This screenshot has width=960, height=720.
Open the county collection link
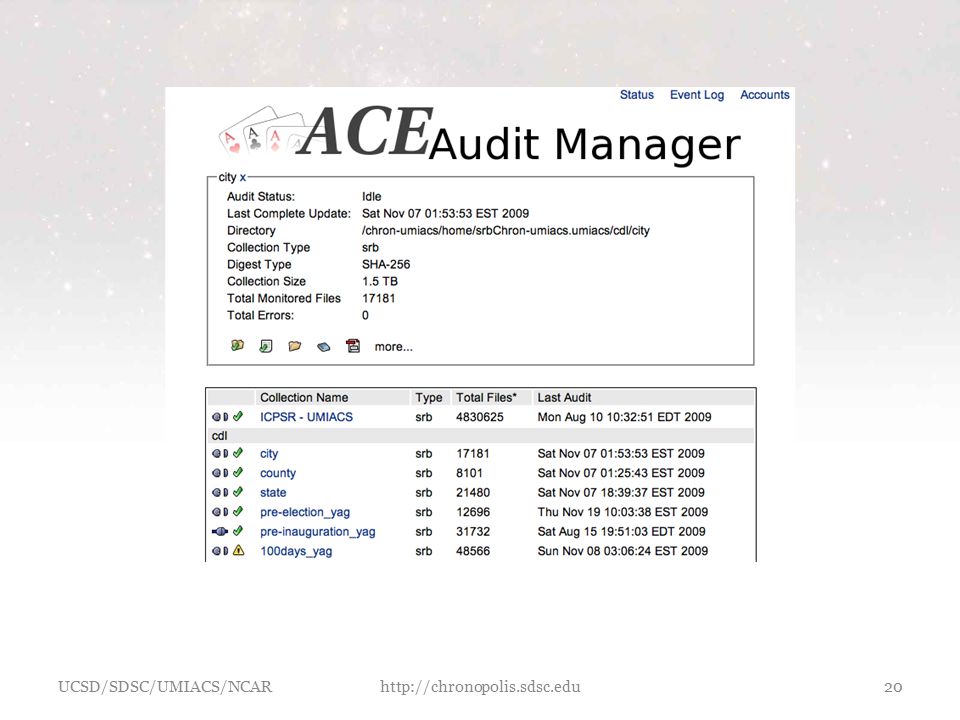pyautogui.click(x=278, y=473)
